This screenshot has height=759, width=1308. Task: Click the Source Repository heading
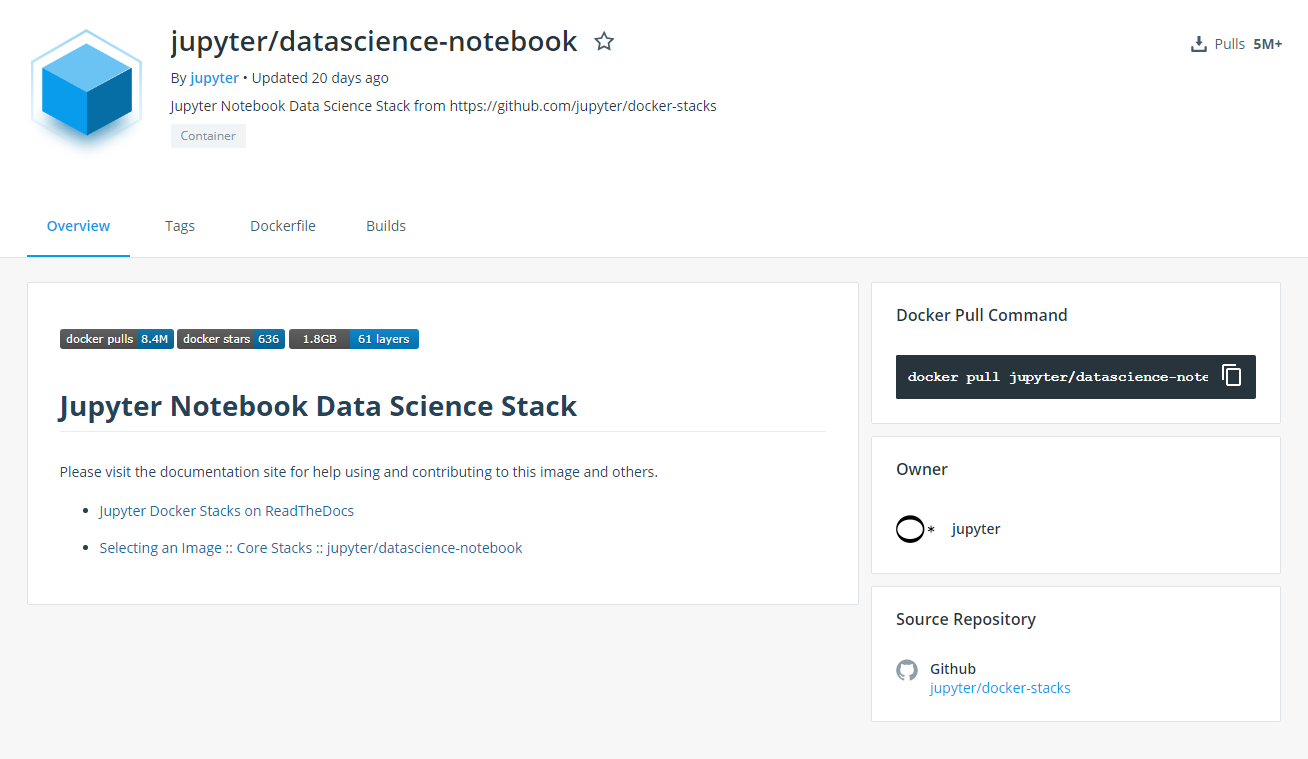pyautogui.click(x=966, y=619)
